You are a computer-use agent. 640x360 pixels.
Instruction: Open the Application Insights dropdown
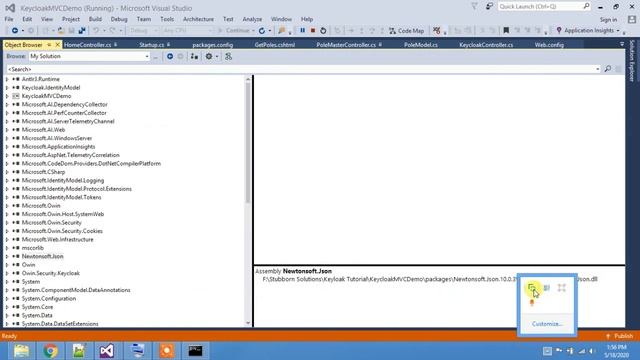tap(618, 31)
